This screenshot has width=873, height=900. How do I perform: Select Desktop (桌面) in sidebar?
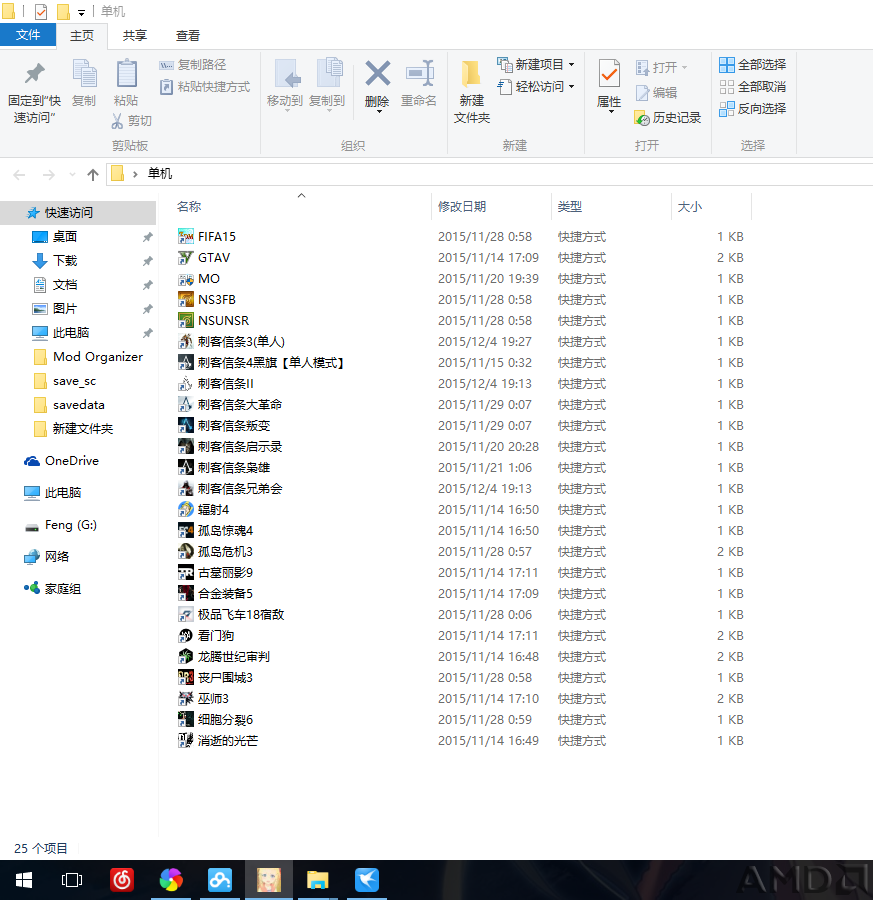pyautogui.click(x=65, y=236)
